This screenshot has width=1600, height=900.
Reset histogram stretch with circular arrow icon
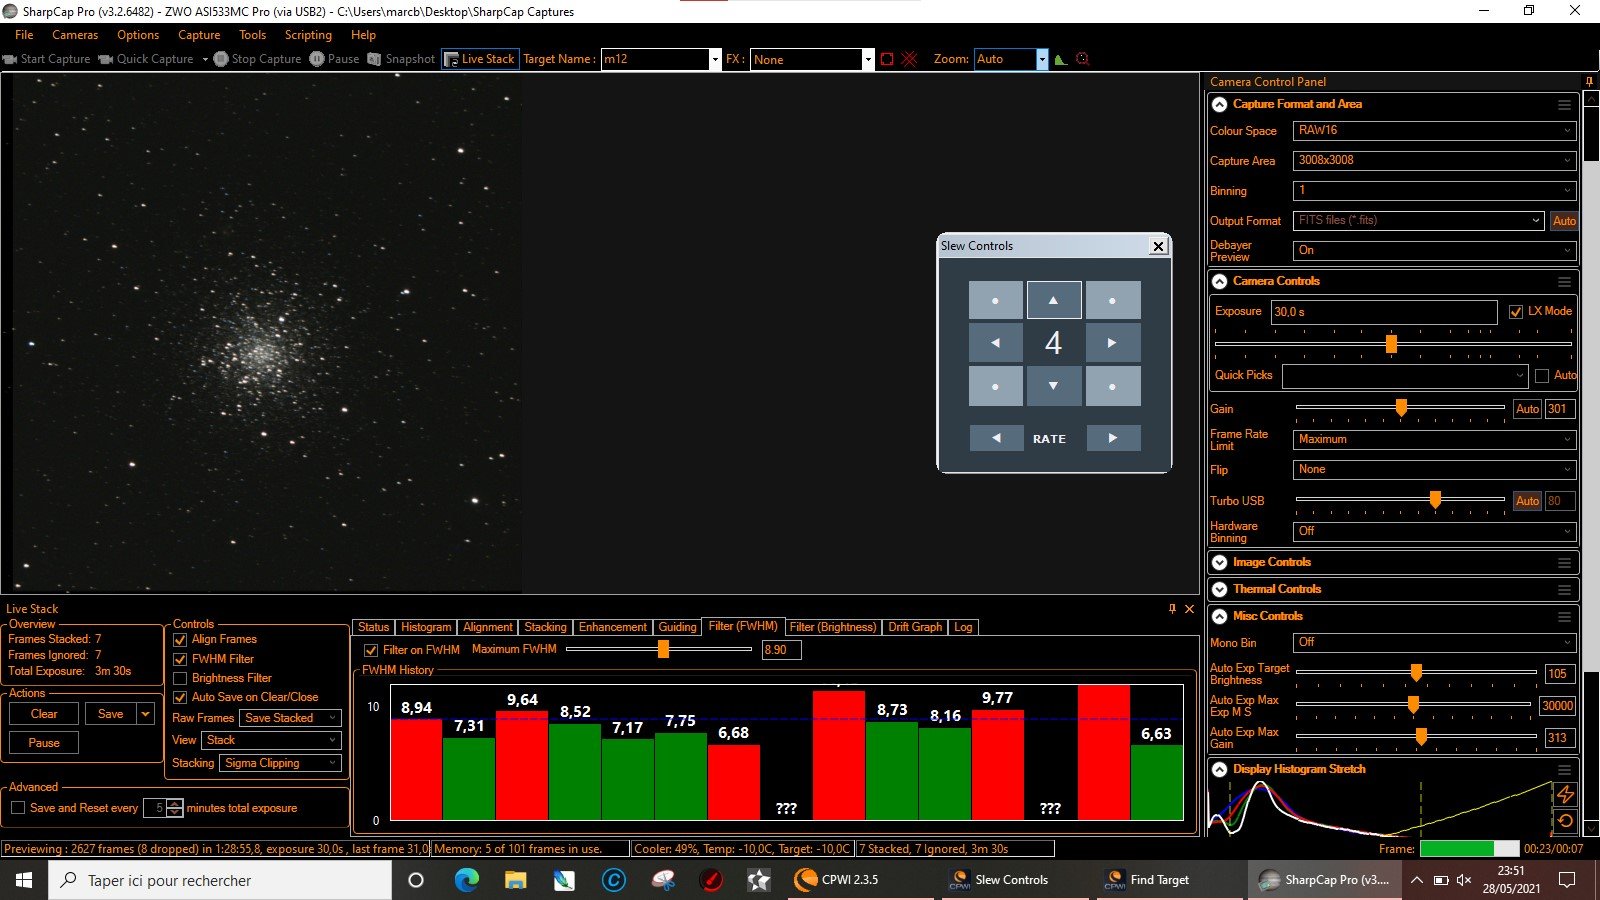click(x=1565, y=821)
